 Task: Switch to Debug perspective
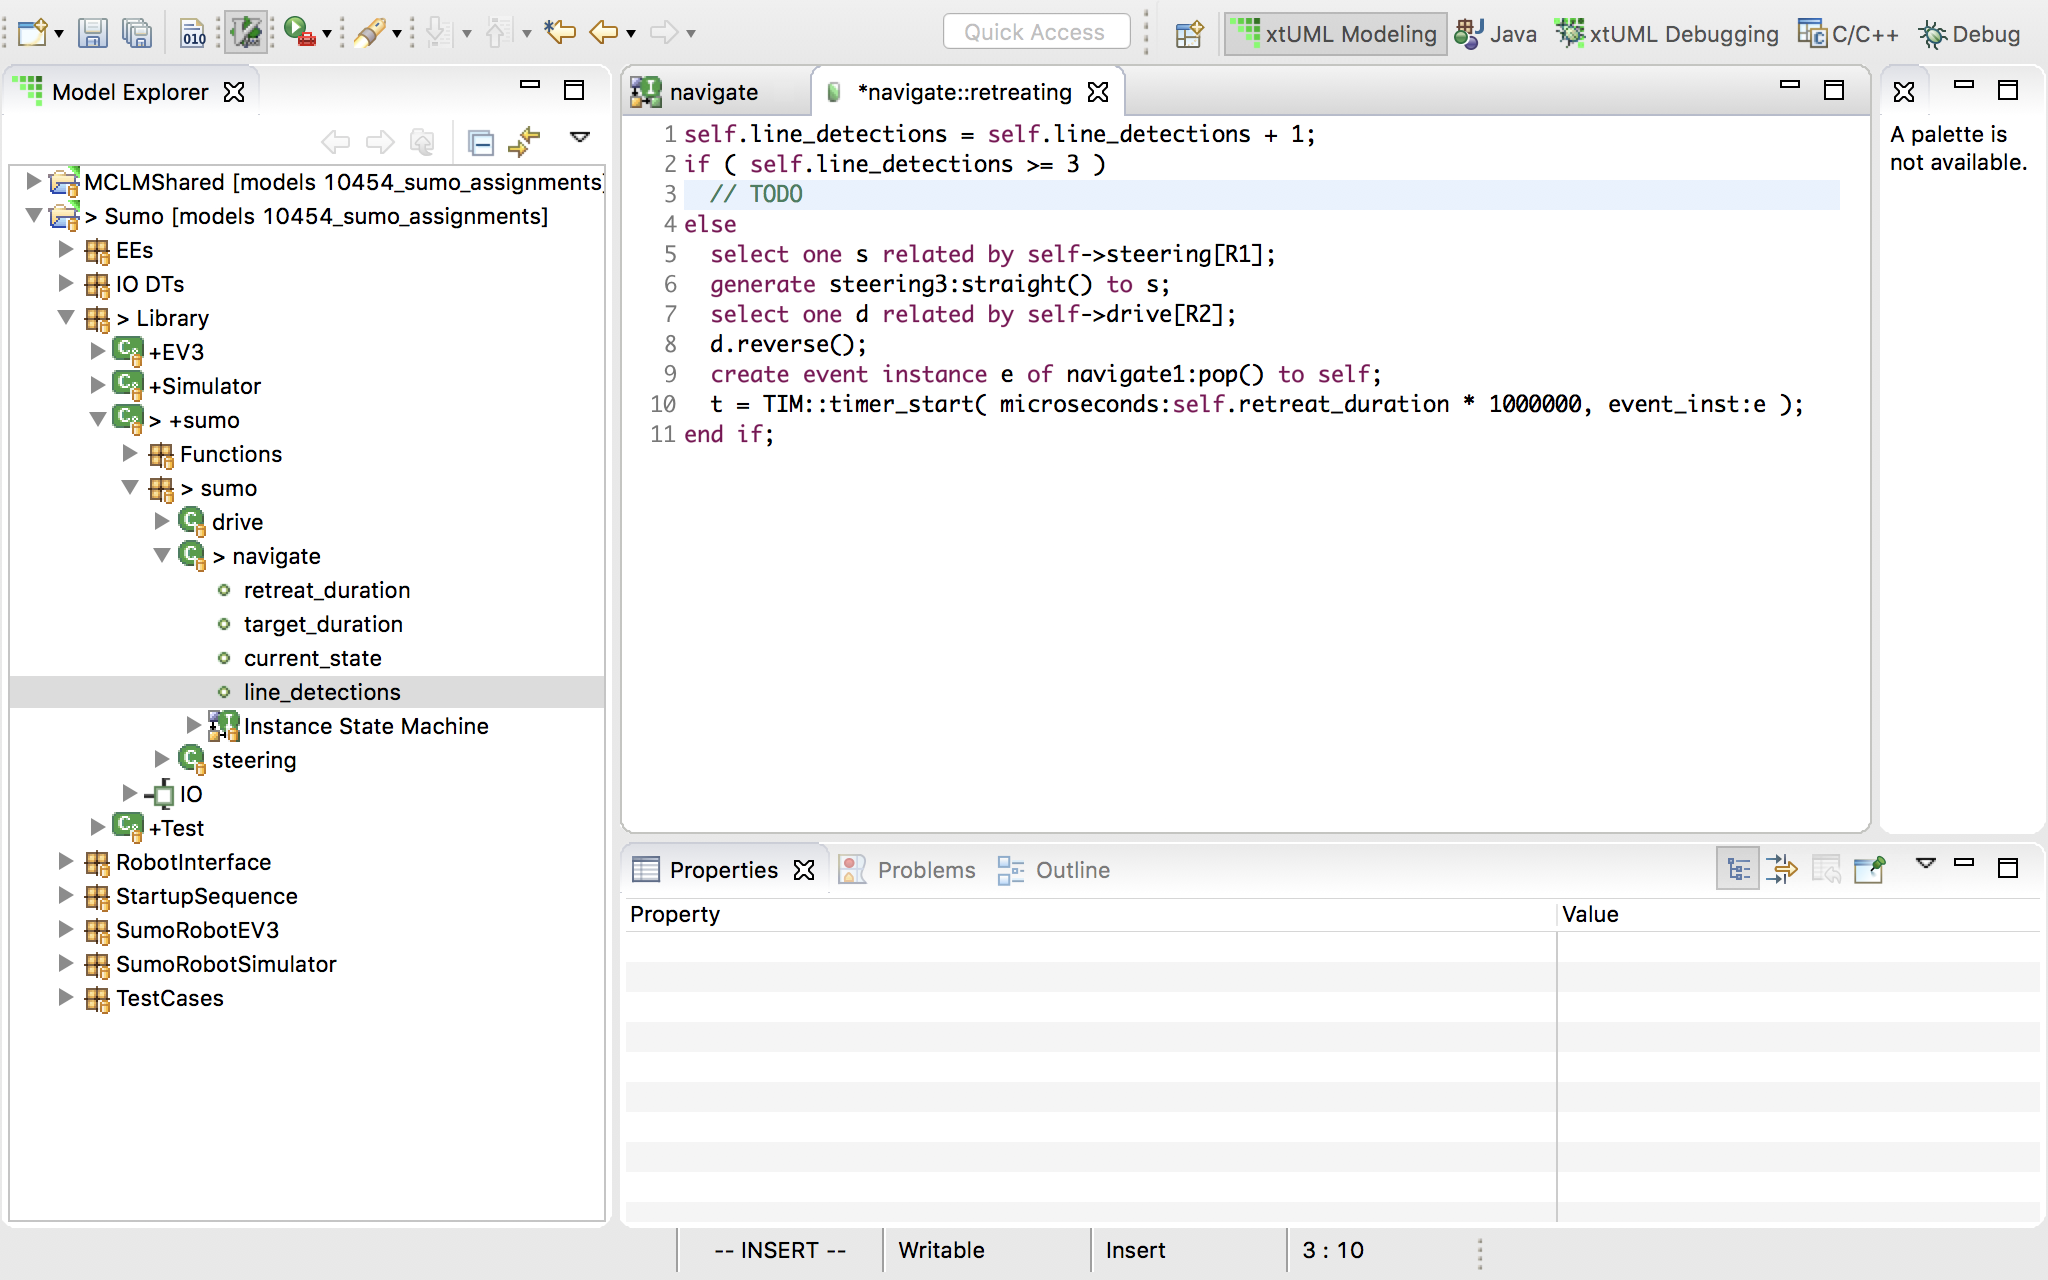click(1969, 34)
